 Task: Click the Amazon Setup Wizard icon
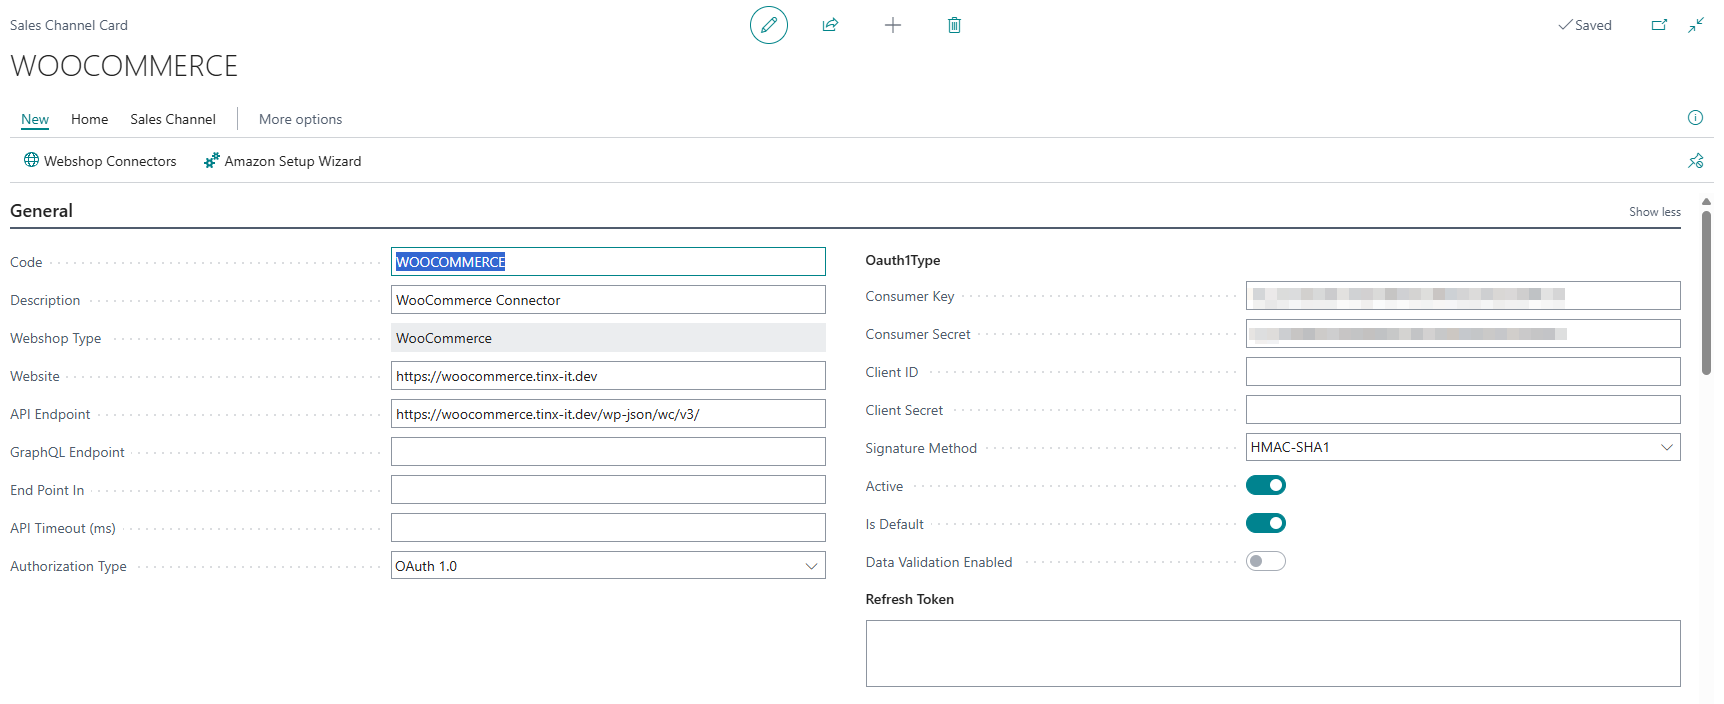pos(211,160)
